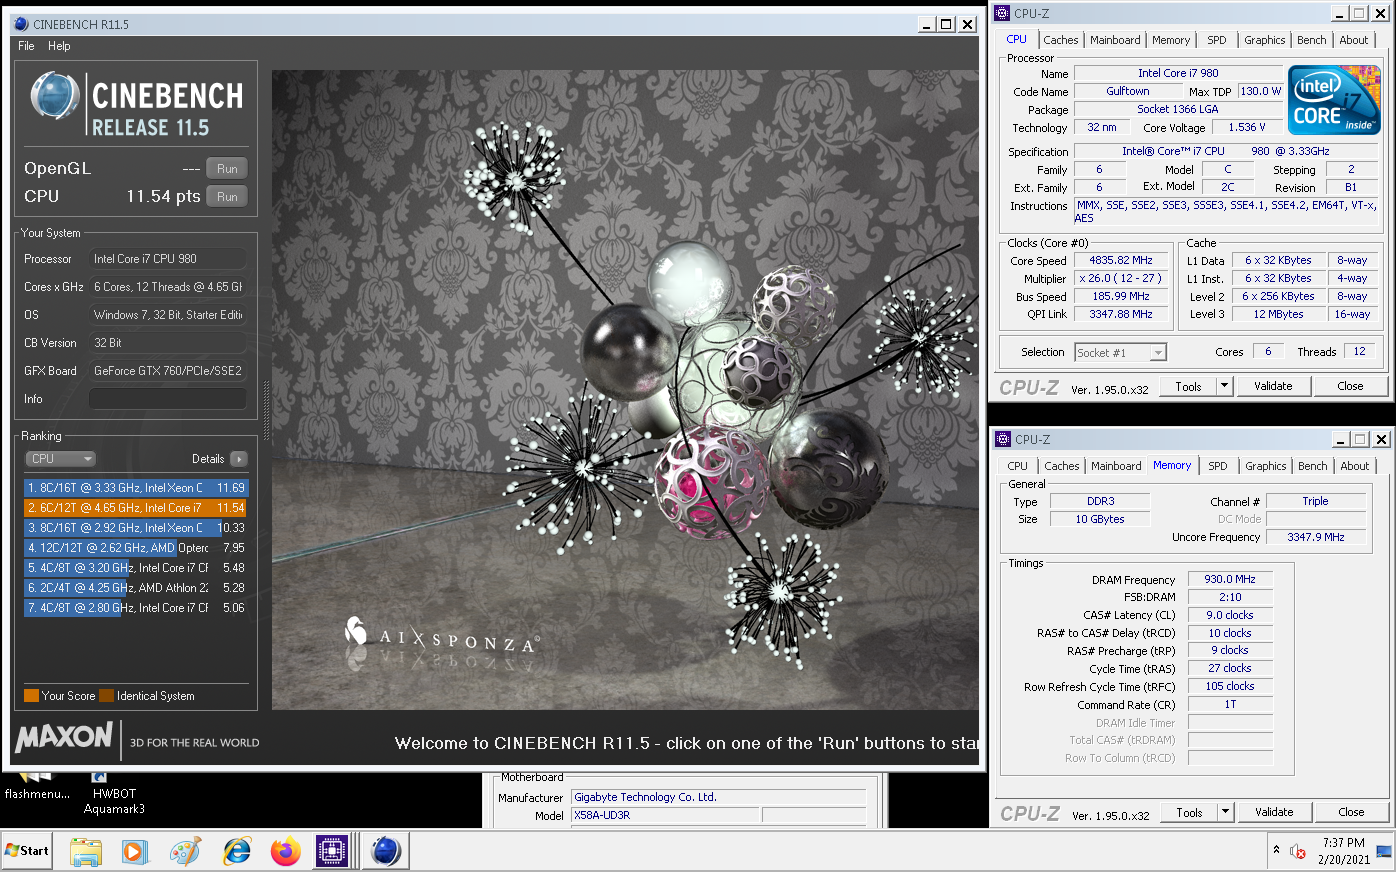Open Memory tab in upper CPU-Z window
1396x872 pixels.
click(1171, 40)
